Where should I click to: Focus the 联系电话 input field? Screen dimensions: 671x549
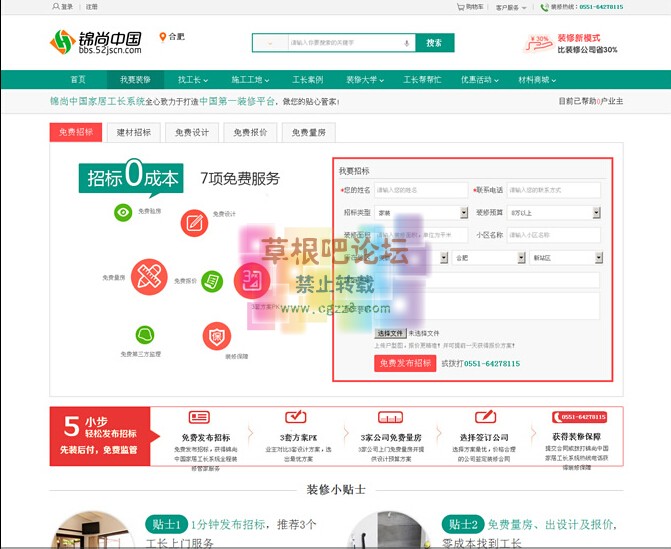[554, 190]
